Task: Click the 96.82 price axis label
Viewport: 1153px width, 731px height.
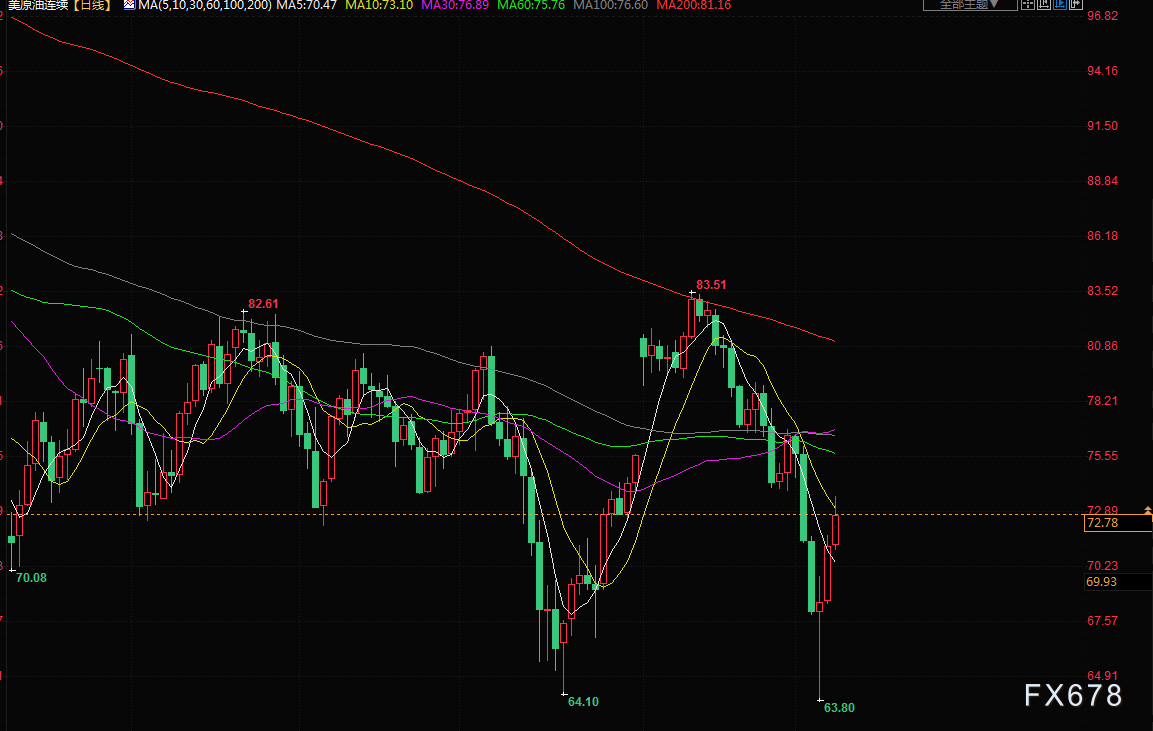Action: point(1102,15)
